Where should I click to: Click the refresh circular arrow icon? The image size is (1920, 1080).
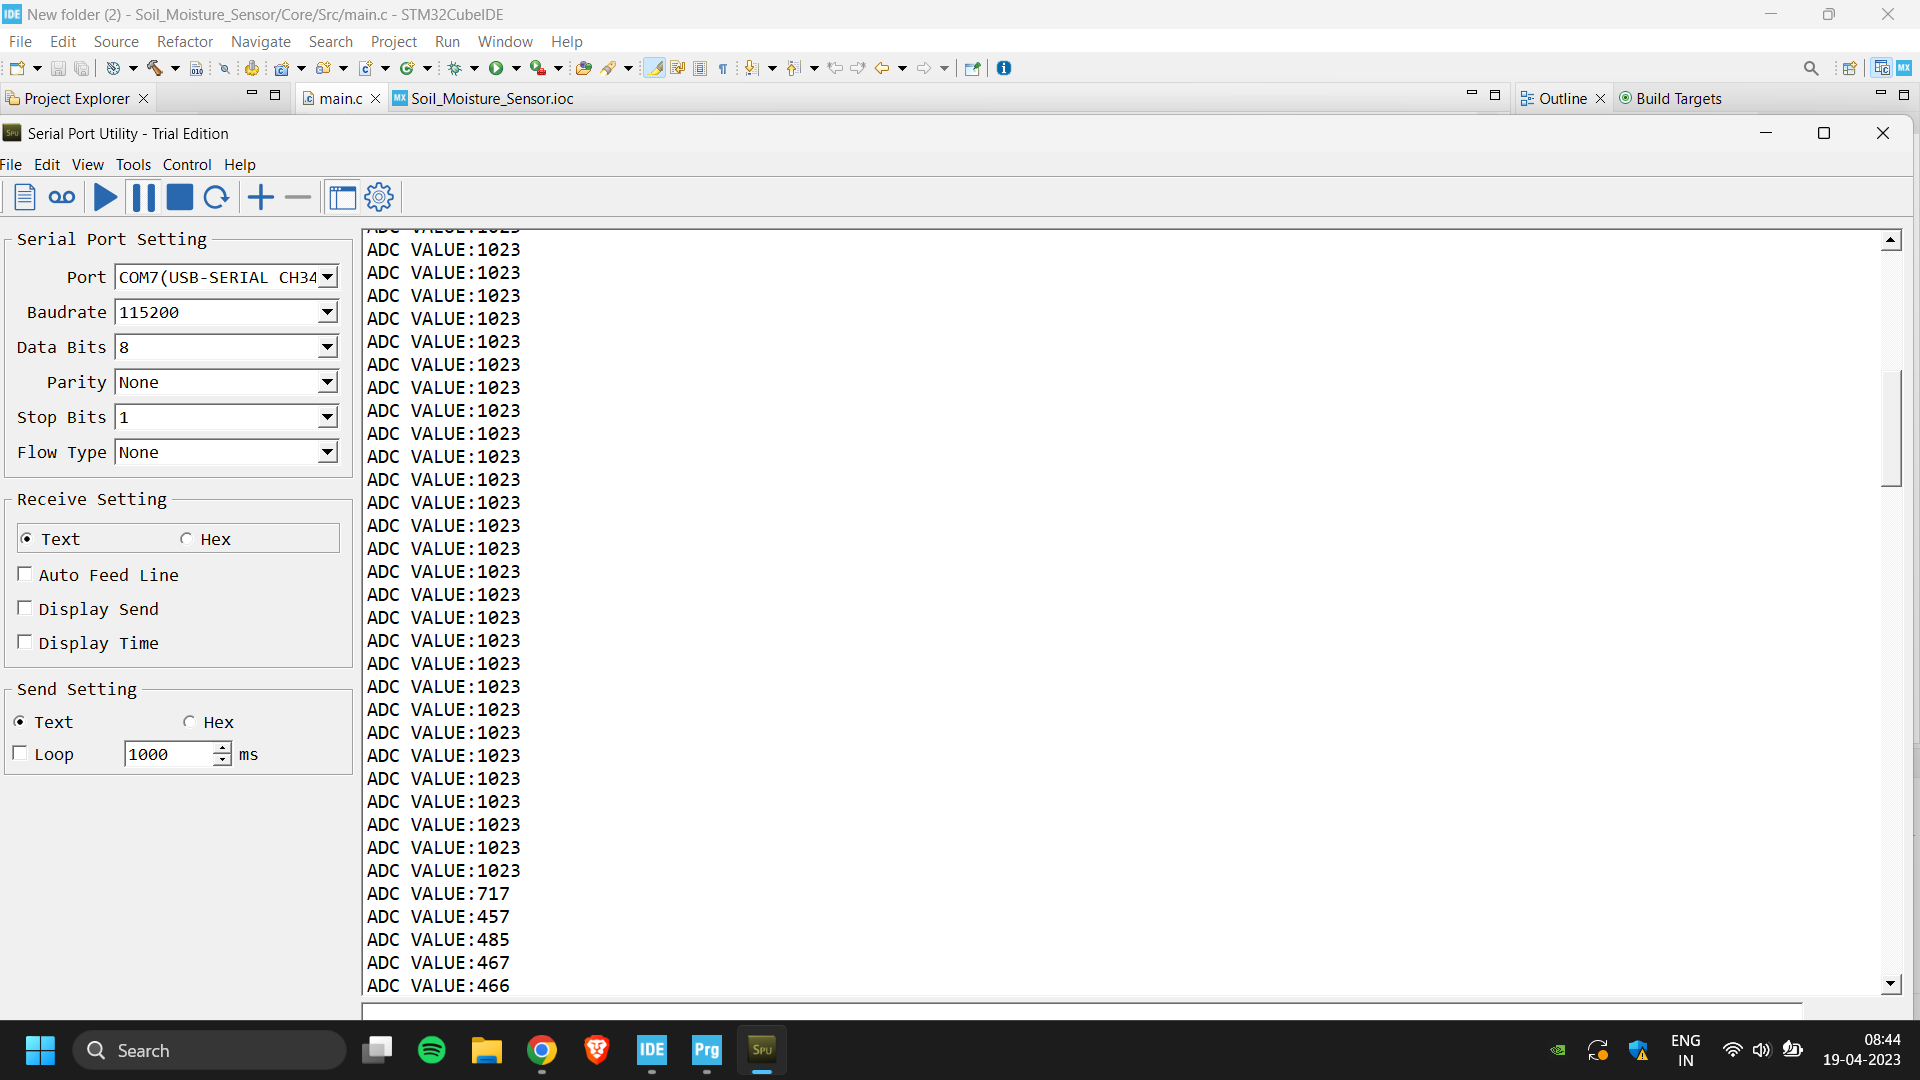point(216,197)
